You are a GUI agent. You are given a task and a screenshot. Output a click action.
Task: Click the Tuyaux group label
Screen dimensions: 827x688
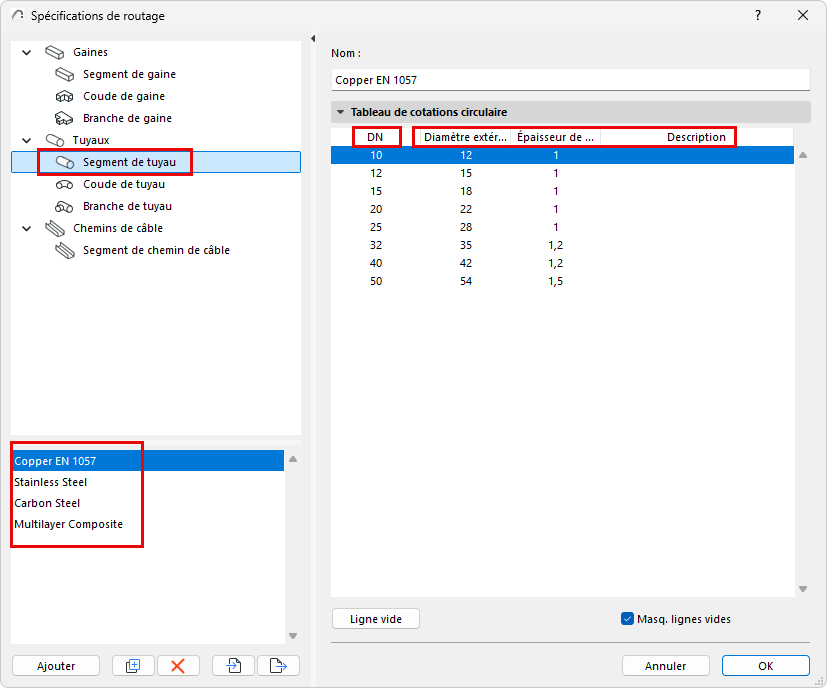tap(91, 140)
